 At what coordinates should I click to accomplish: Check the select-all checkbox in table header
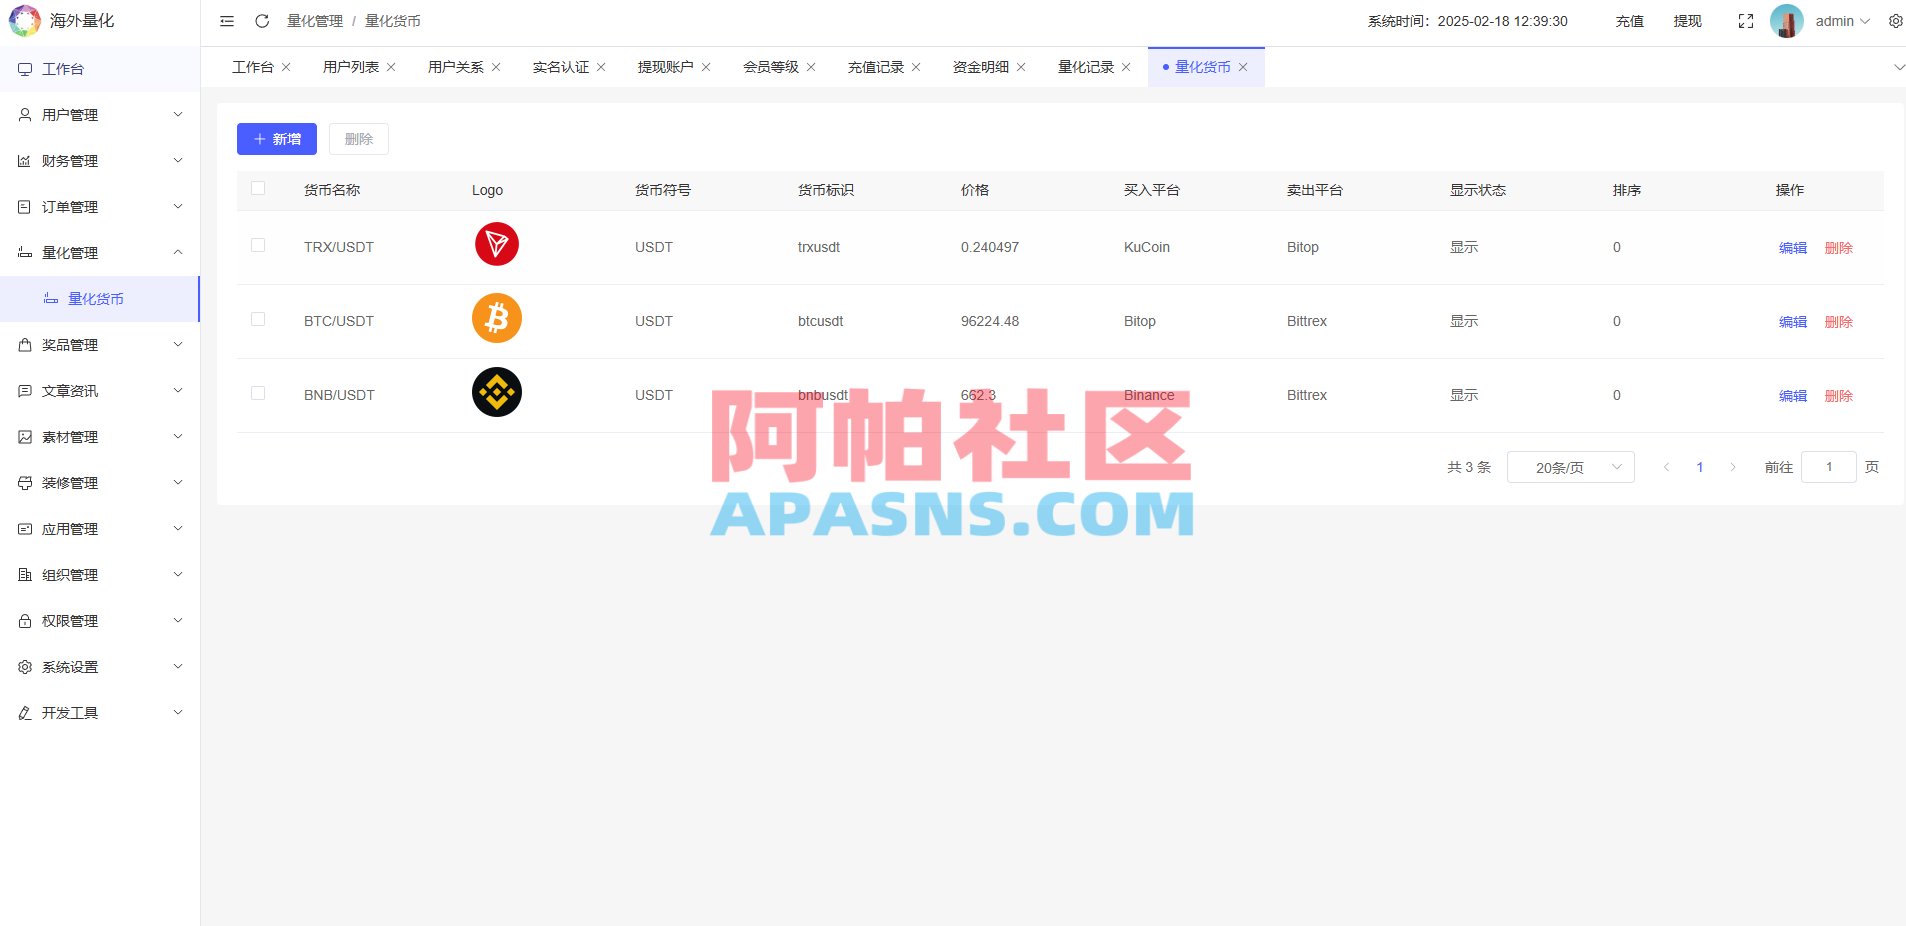(259, 188)
